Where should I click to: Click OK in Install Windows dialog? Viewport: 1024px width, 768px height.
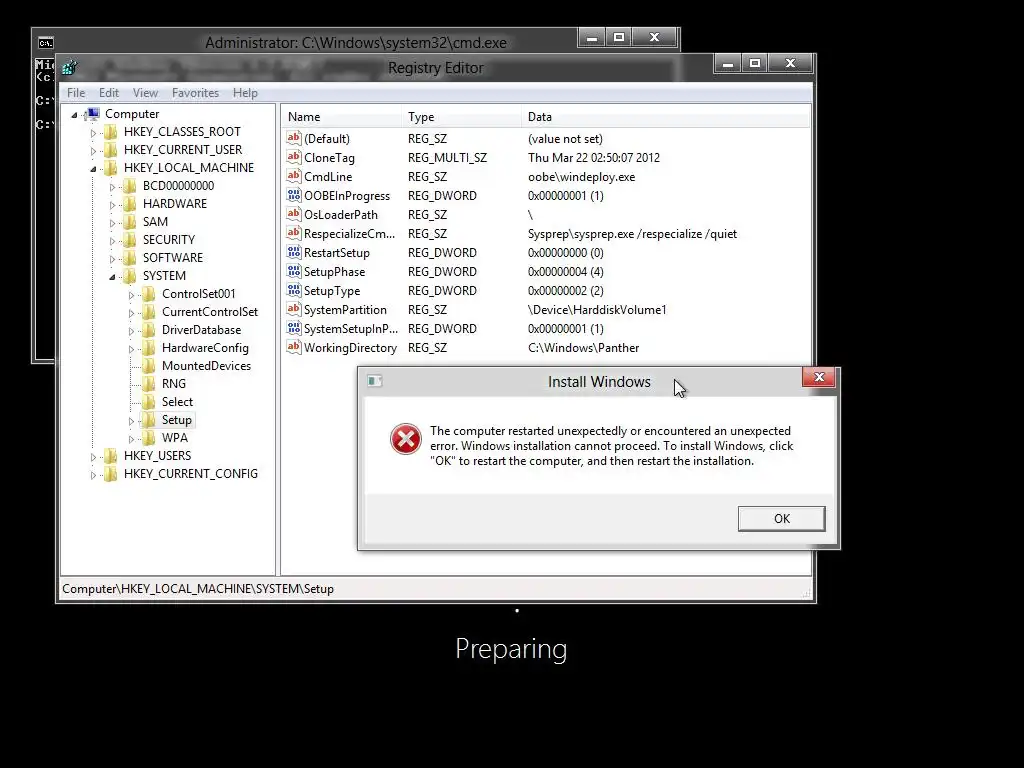click(x=782, y=519)
